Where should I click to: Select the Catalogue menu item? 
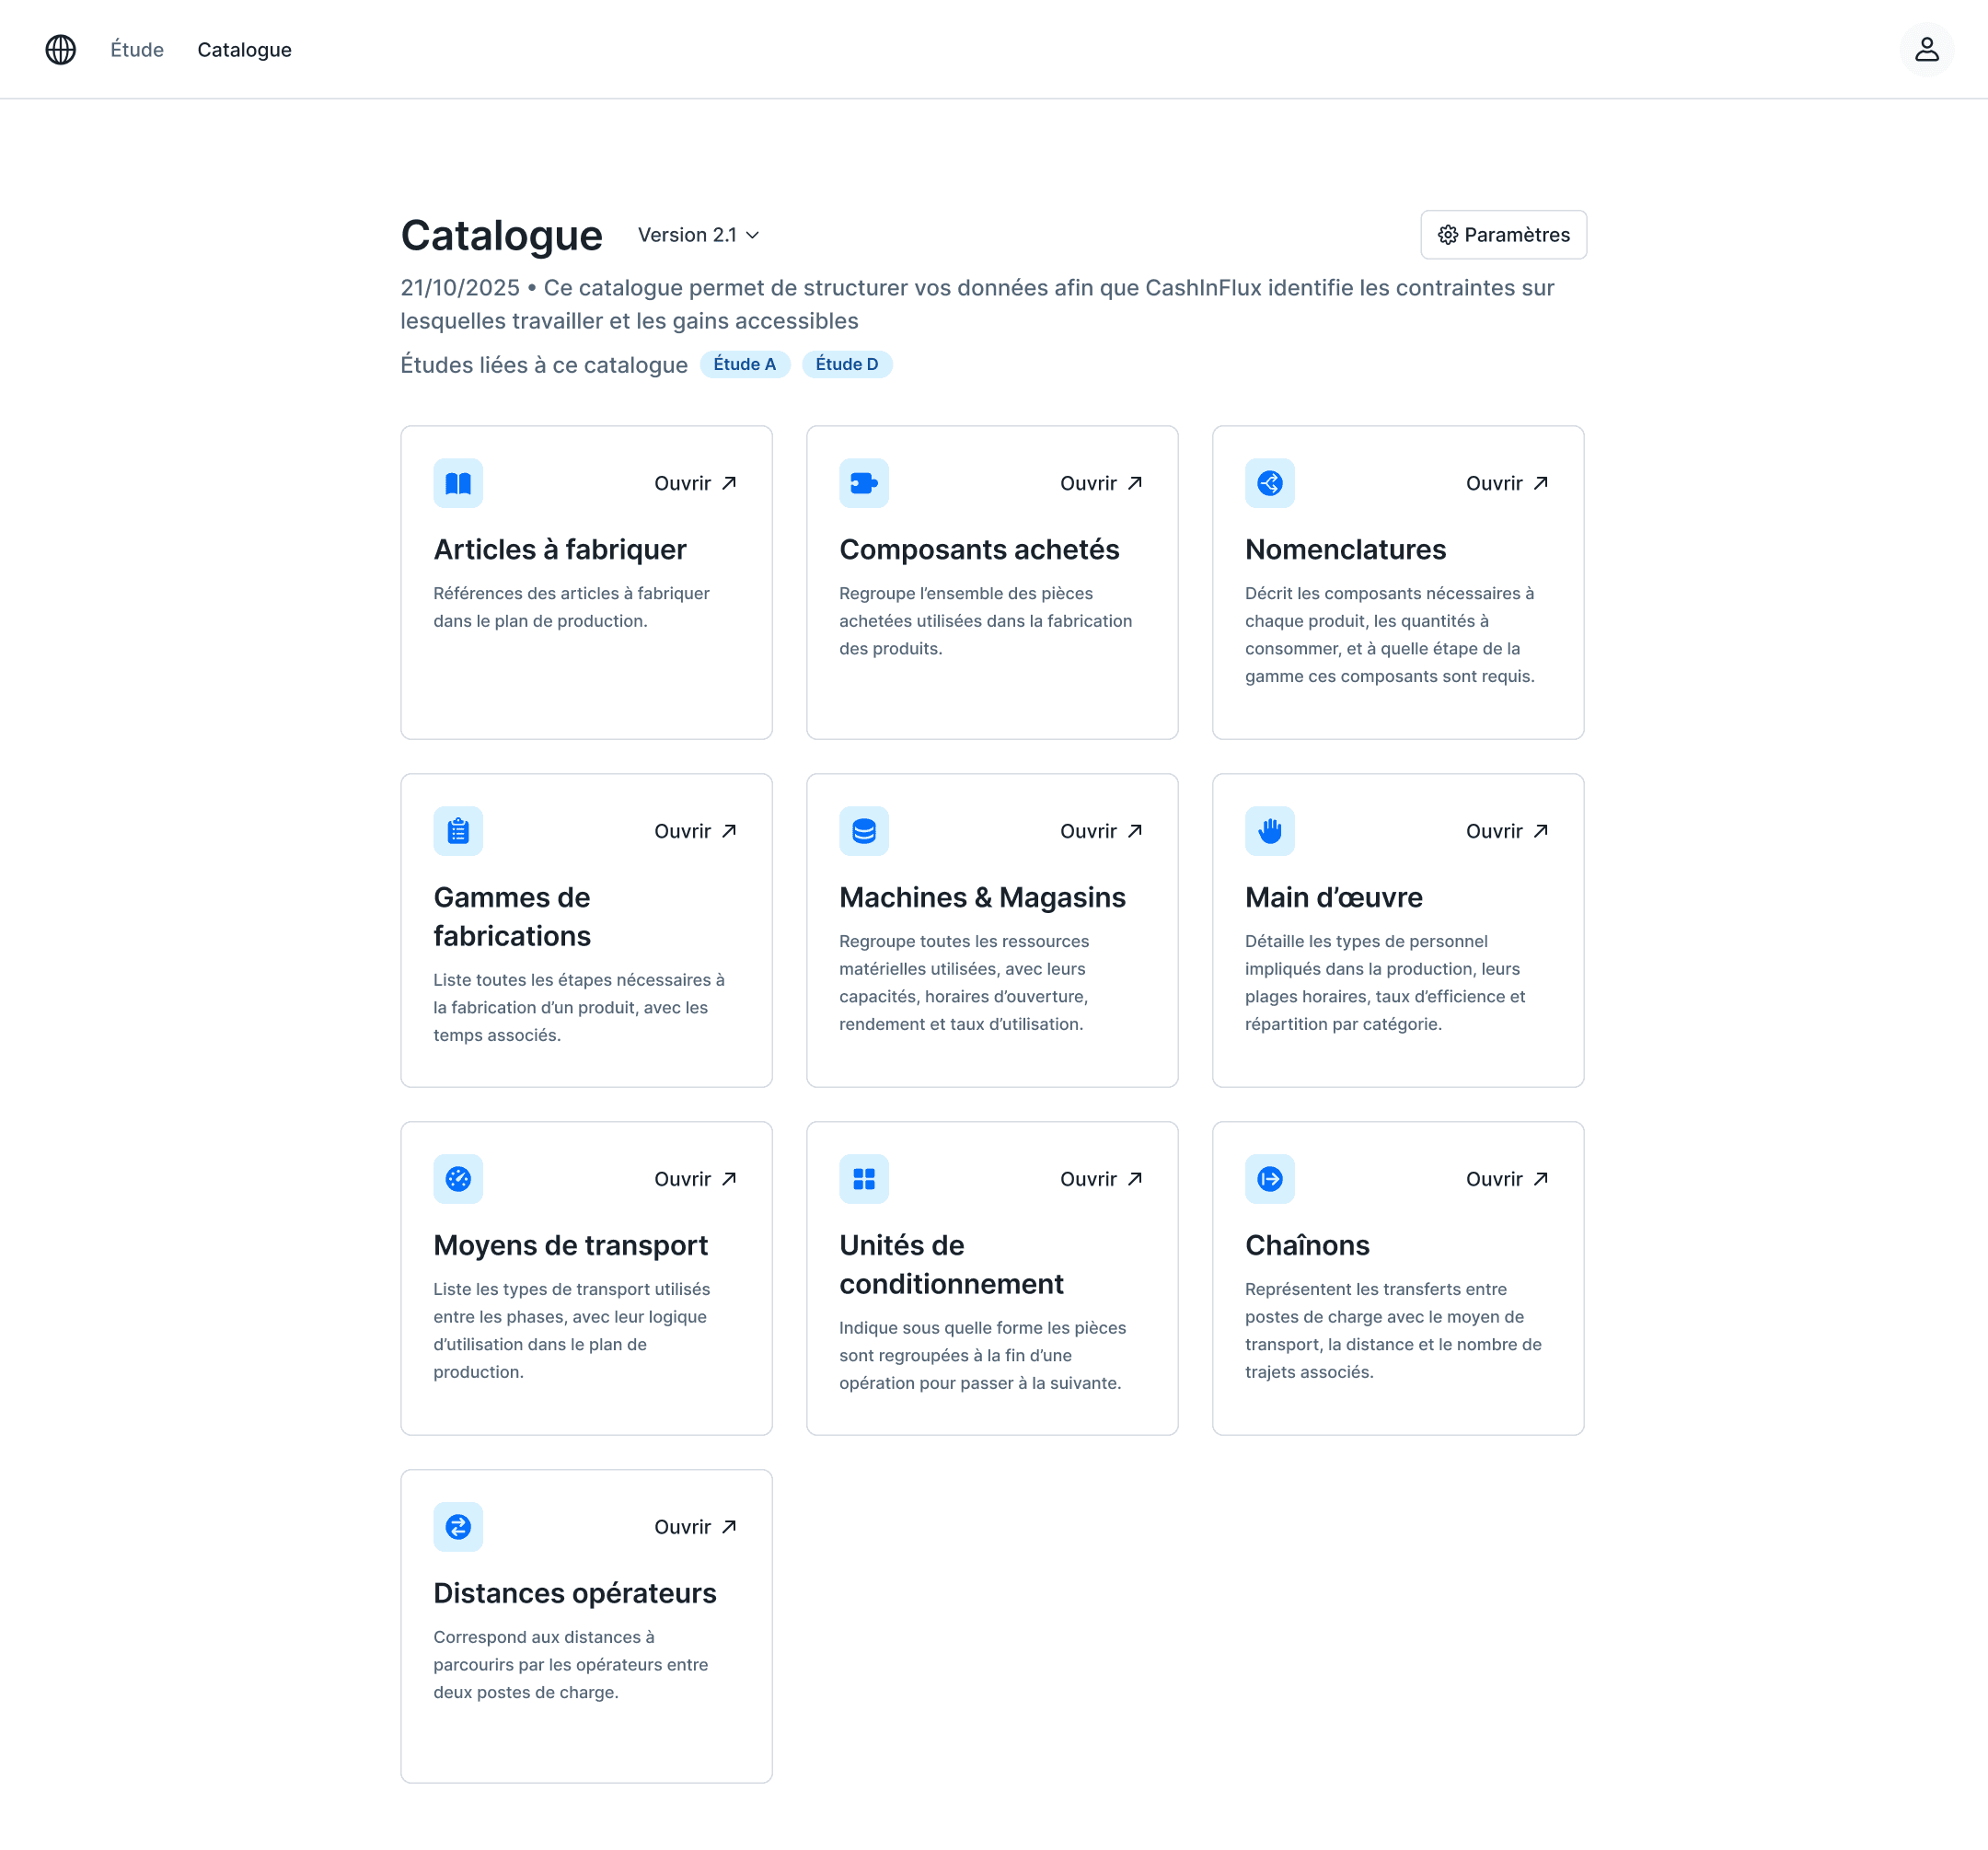(244, 49)
